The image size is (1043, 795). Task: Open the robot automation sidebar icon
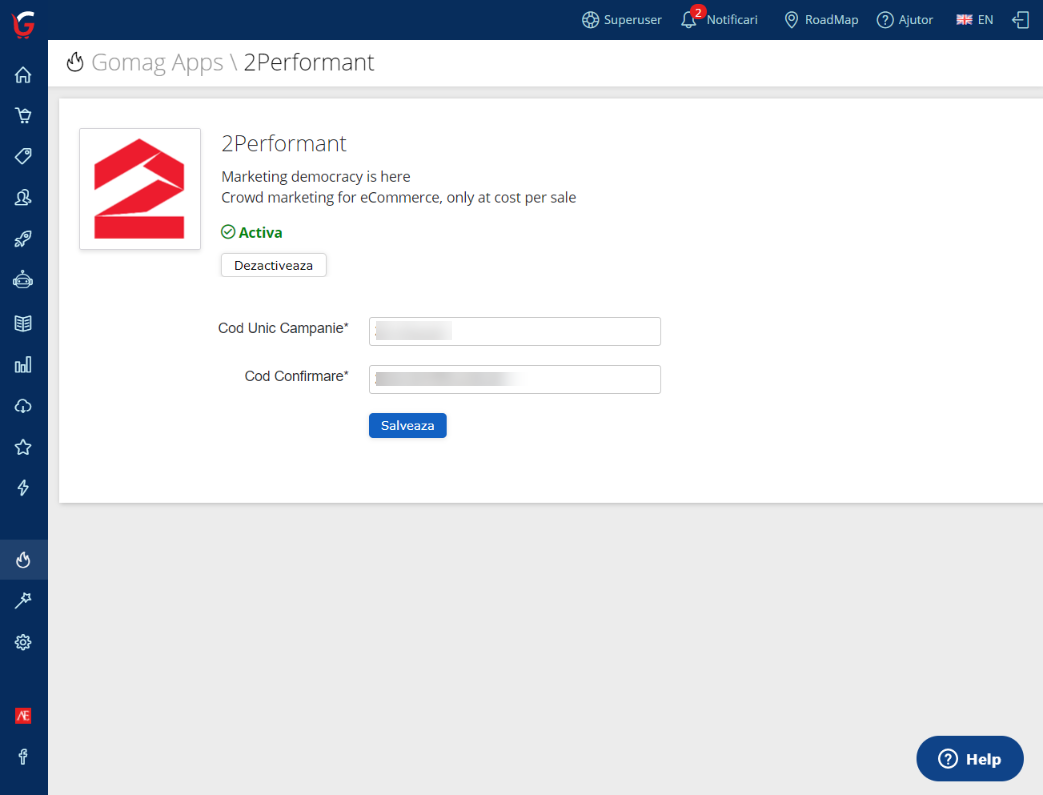pos(23,280)
